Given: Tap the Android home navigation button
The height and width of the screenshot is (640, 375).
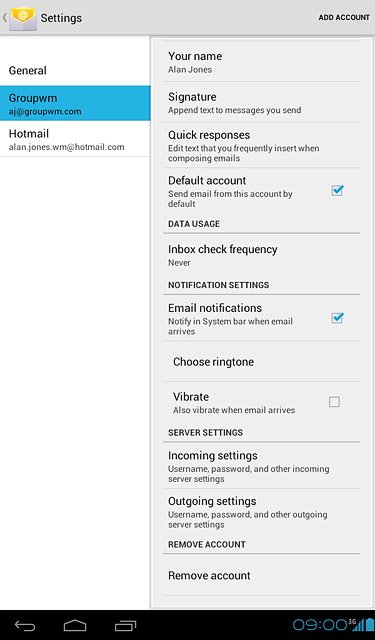Looking at the screenshot, I should point(75,625).
